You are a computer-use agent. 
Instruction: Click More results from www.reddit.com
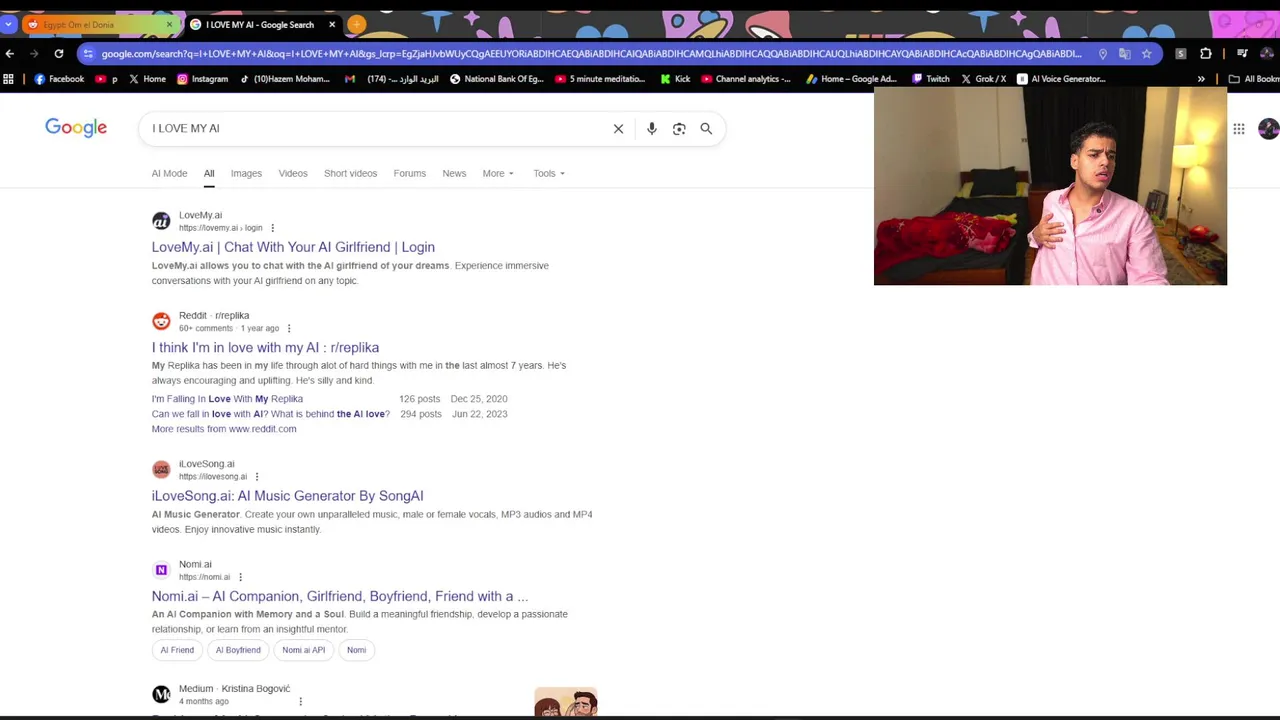pyautogui.click(x=224, y=429)
